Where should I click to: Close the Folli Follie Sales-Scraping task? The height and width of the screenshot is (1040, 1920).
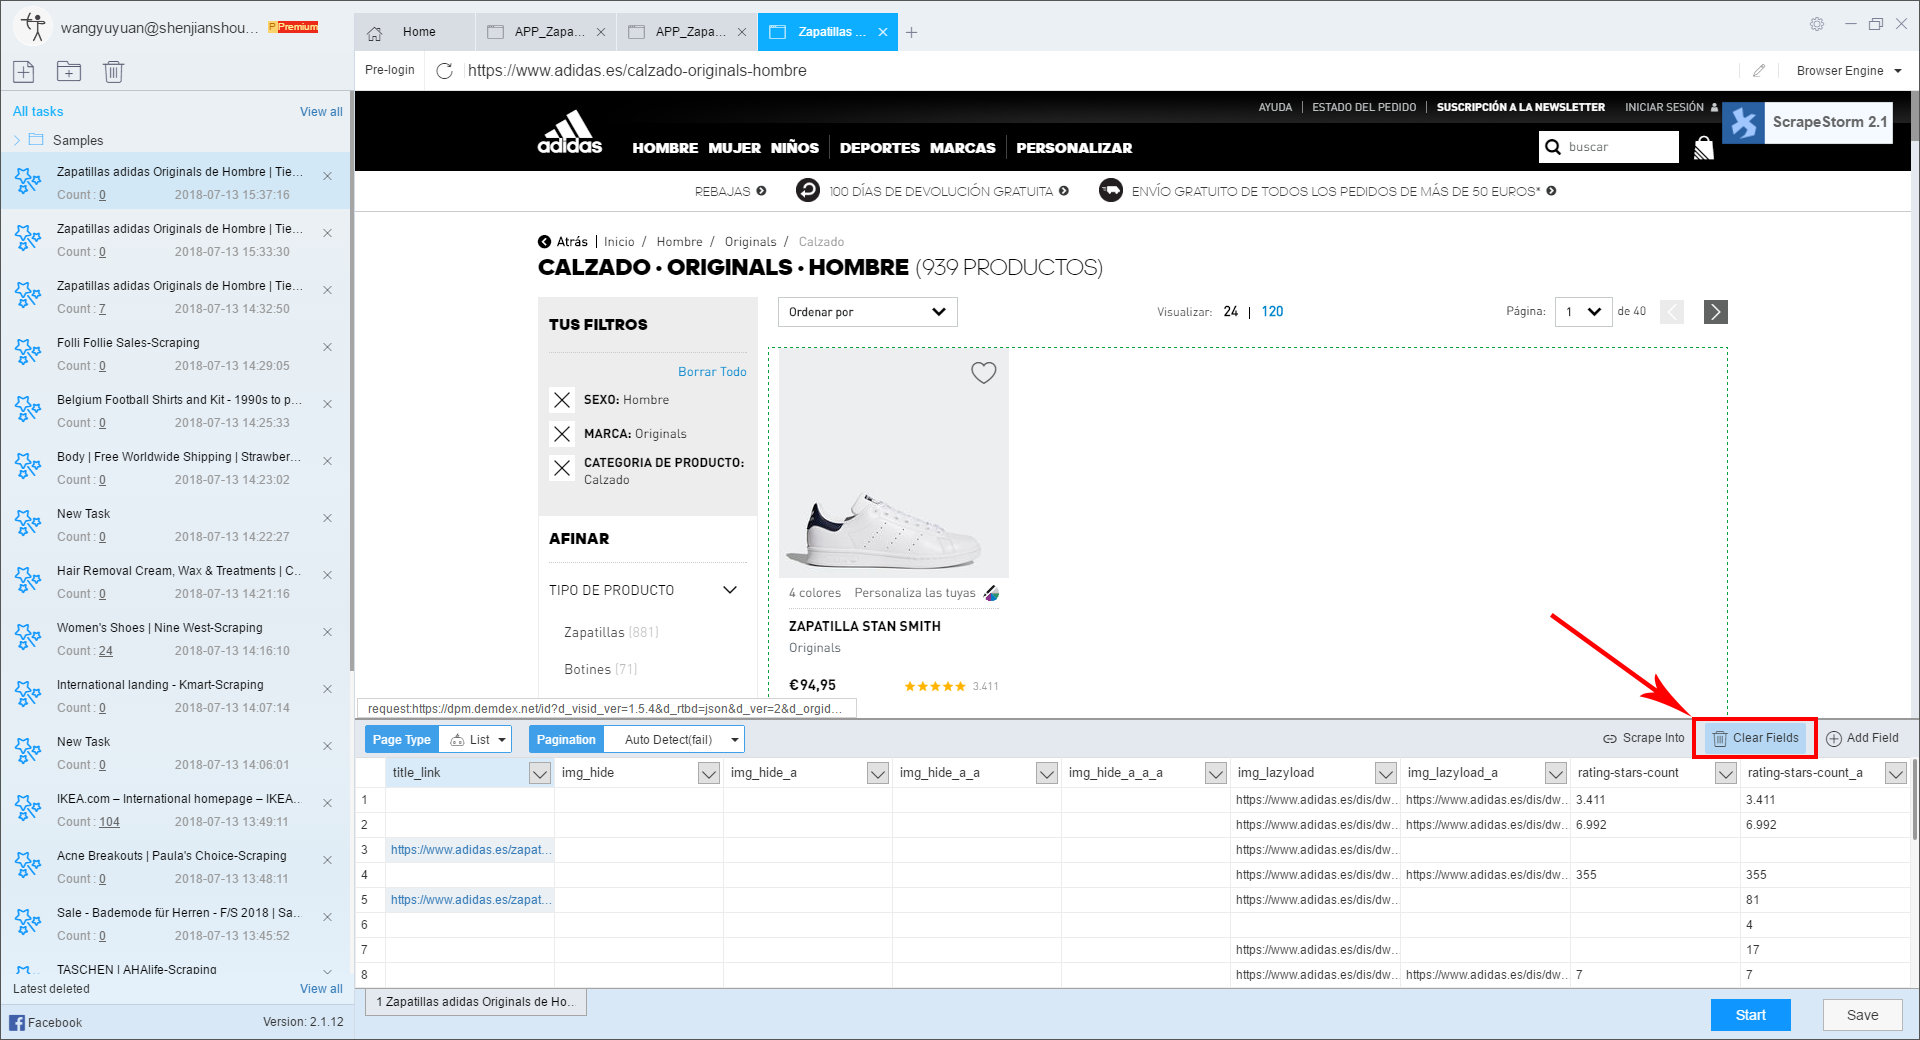coord(327,347)
